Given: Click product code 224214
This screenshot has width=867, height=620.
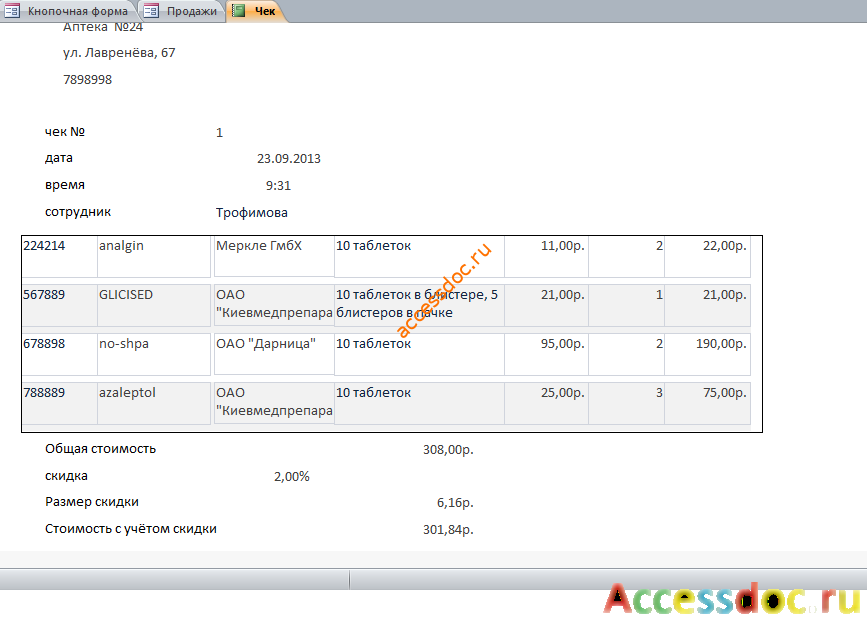Looking at the screenshot, I should [x=44, y=246].
